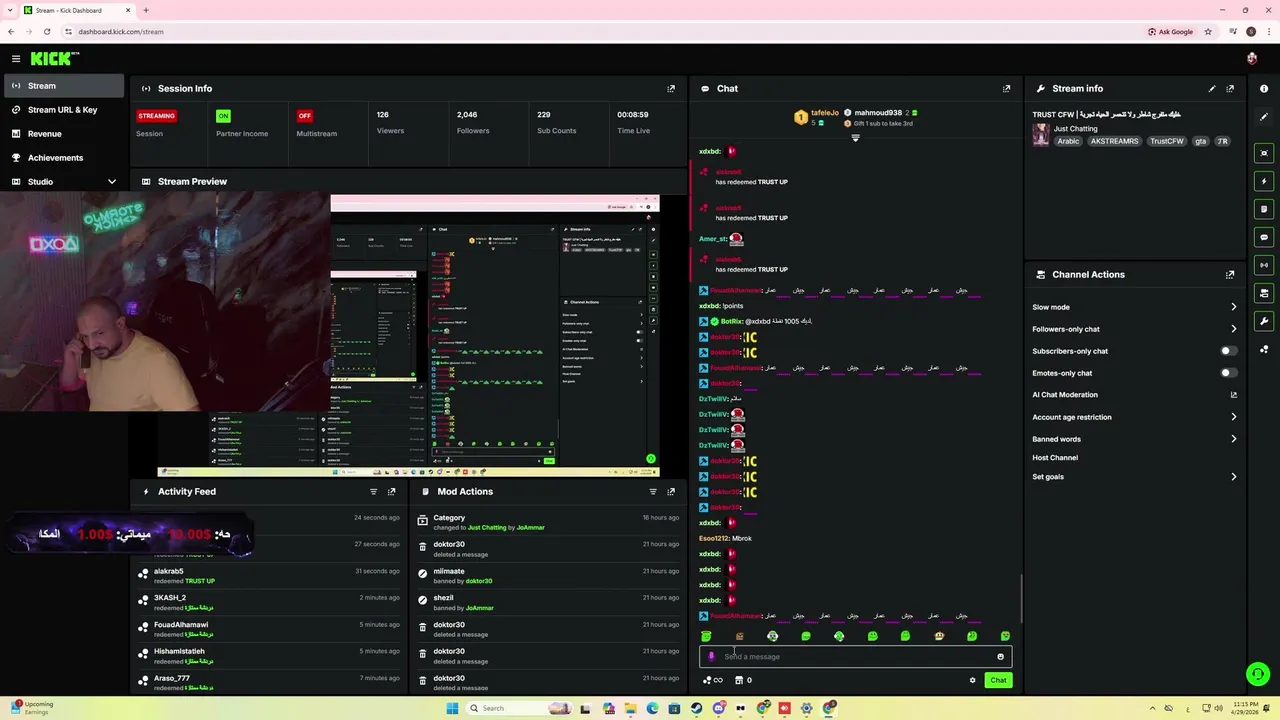The width and height of the screenshot is (1280, 720).
Task: Select Stream in the left sidebar
Action: coord(62,86)
